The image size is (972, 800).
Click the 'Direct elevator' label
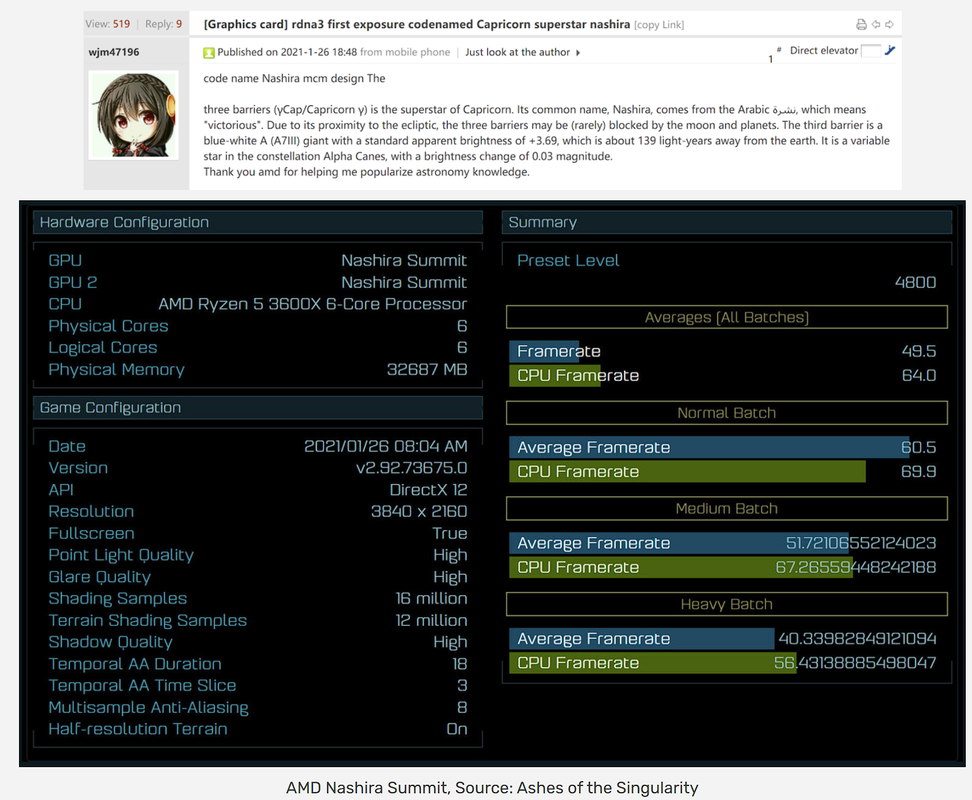824,51
